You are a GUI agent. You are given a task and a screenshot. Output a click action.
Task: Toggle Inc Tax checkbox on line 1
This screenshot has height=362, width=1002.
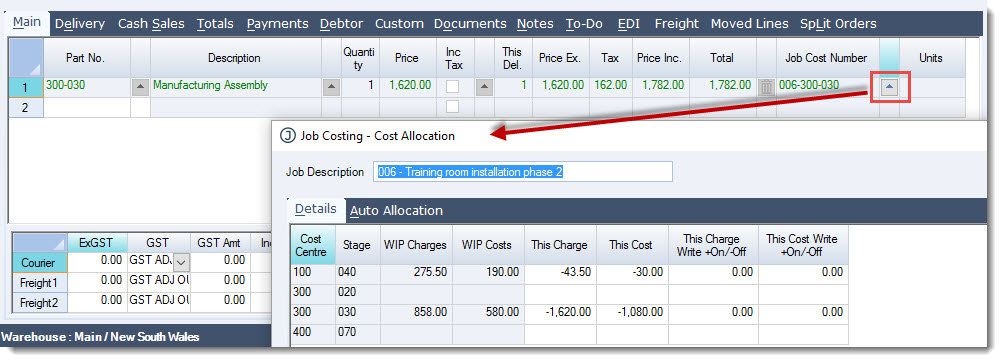452,86
